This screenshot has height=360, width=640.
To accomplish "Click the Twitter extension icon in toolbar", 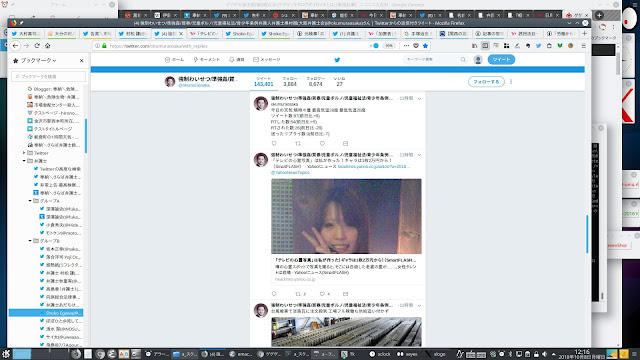I will pos(538,46).
